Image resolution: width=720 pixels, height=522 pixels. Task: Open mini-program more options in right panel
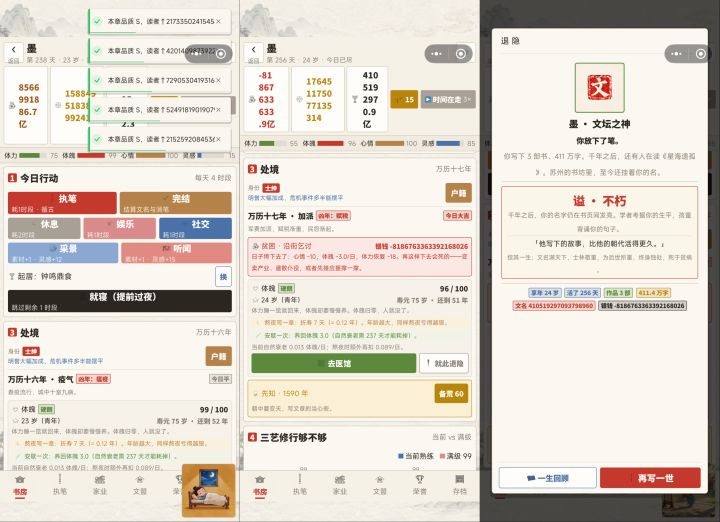coord(676,54)
